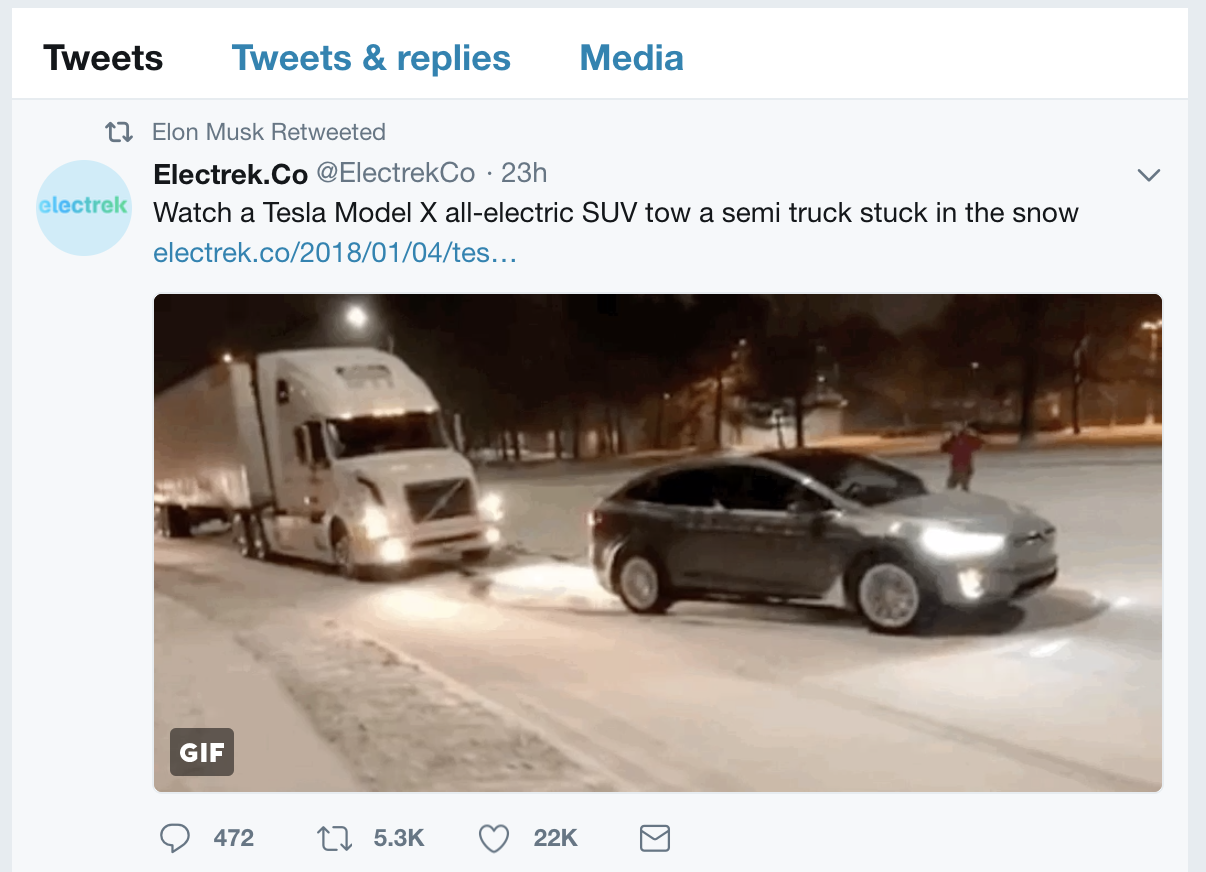Click the reply speech bubble icon
Viewport: 1206px width, 872px height.
point(175,838)
